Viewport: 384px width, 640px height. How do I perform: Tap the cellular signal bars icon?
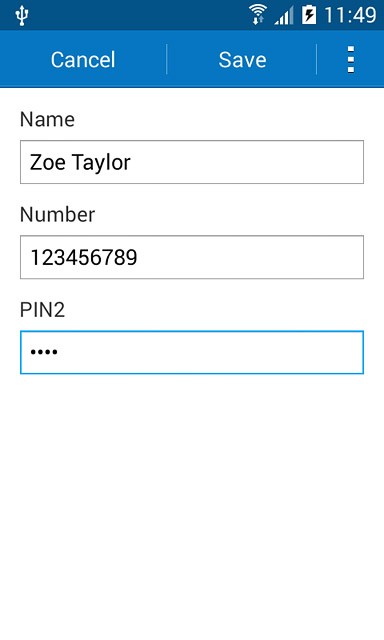(284, 16)
